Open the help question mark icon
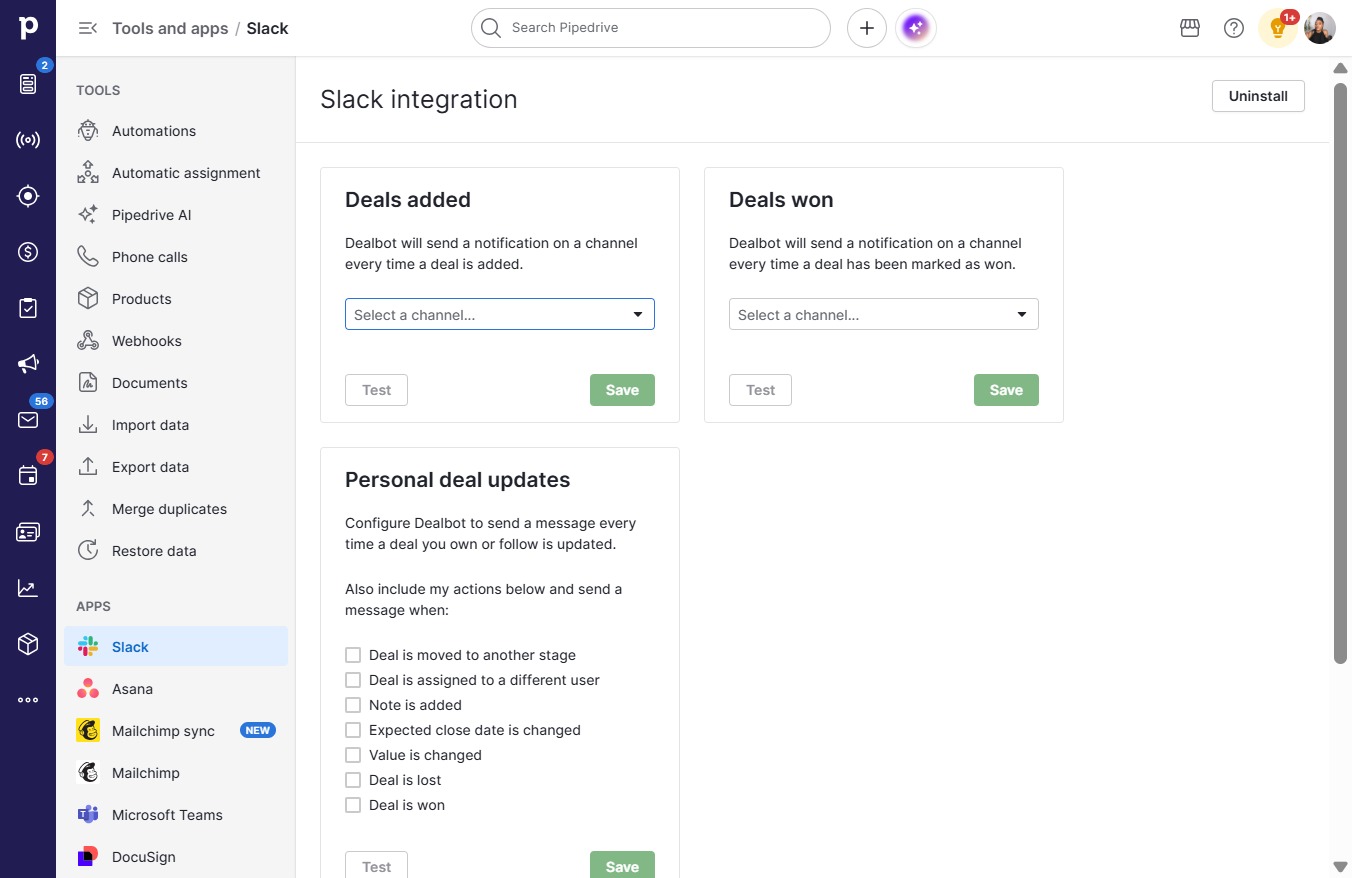 1234,28
